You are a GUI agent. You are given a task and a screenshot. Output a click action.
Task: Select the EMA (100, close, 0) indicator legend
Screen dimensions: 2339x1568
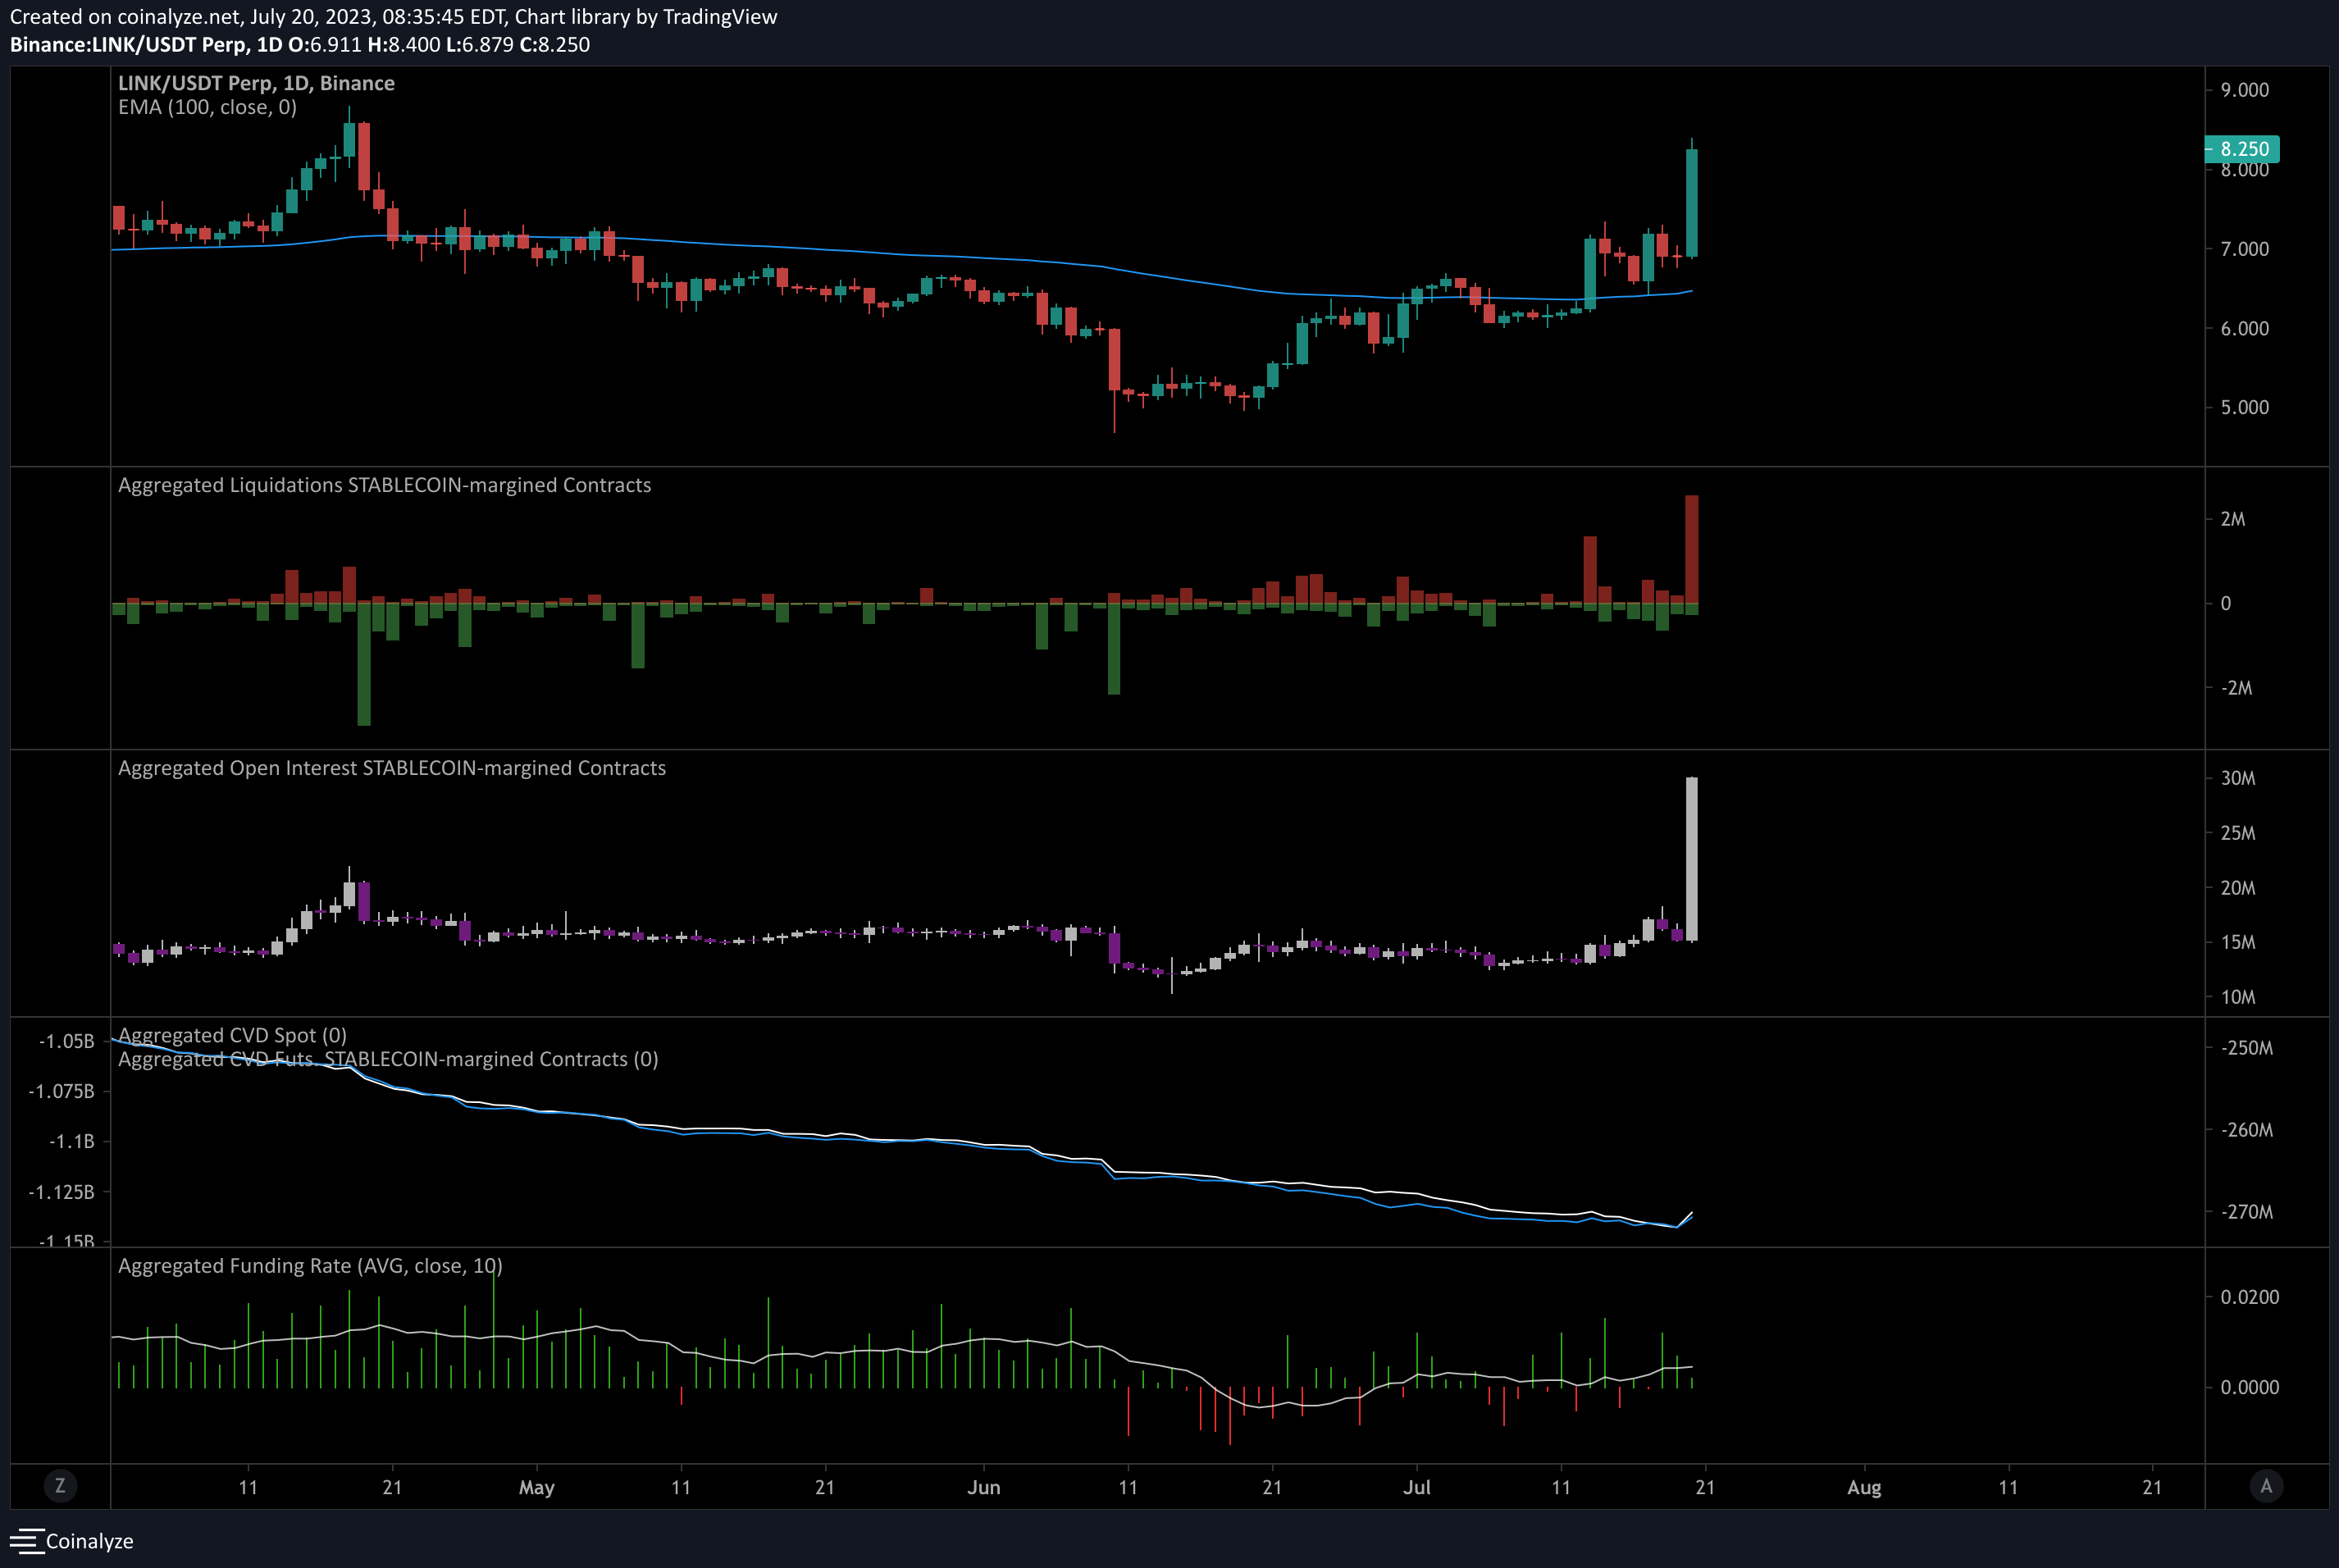point(209,107)
